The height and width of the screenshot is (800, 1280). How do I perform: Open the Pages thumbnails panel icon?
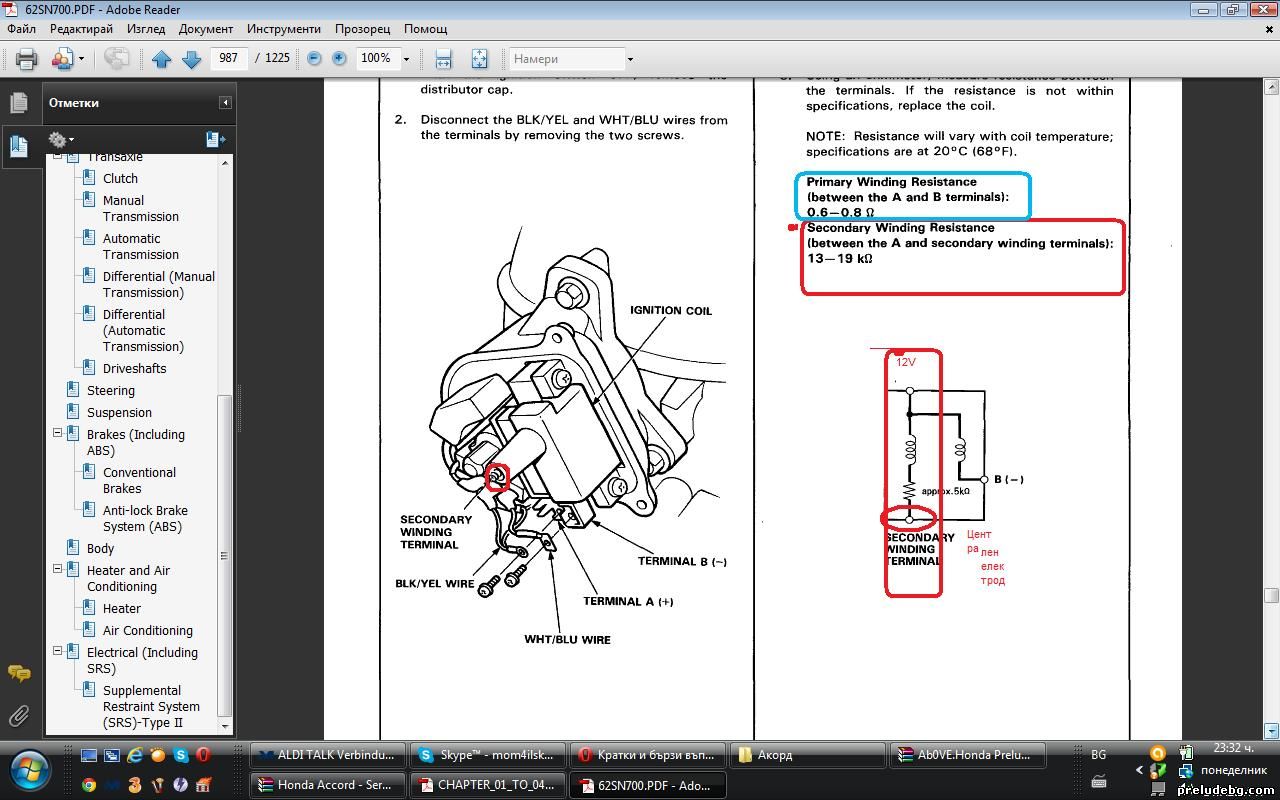coord(18,103)
